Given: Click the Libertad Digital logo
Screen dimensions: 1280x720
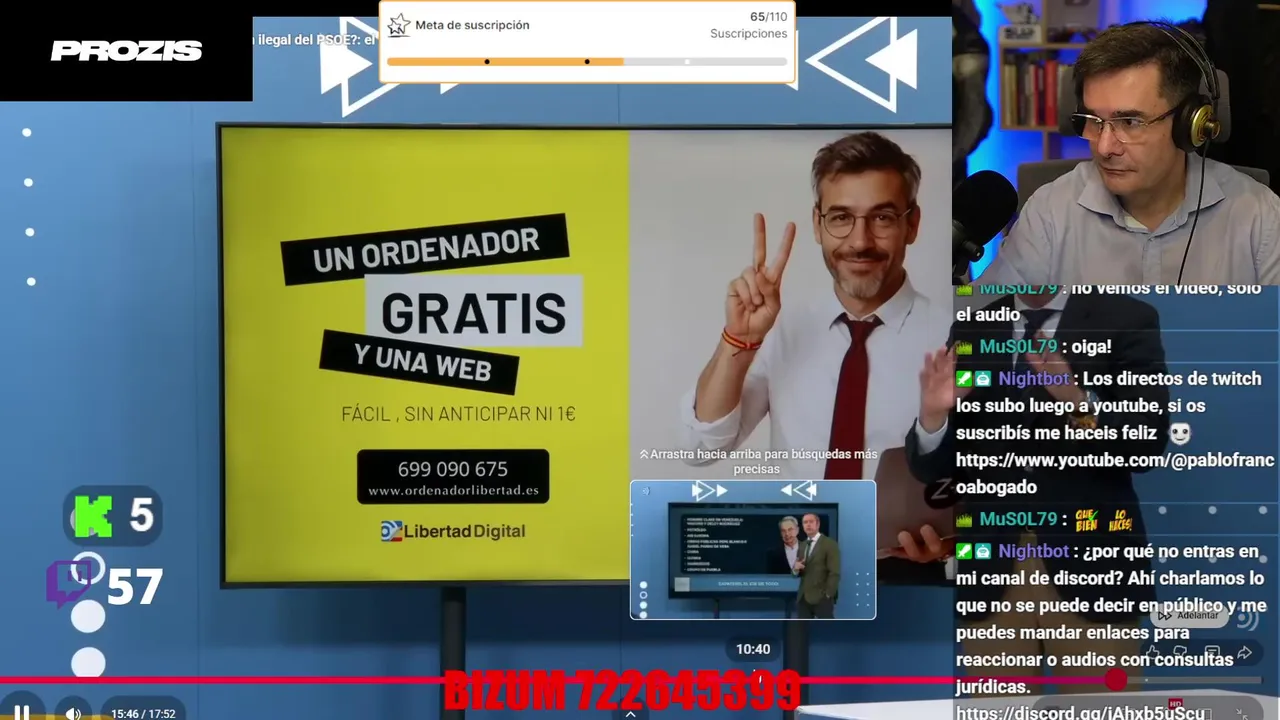Looking at the screenshot, I should click(x=452, y=531).
